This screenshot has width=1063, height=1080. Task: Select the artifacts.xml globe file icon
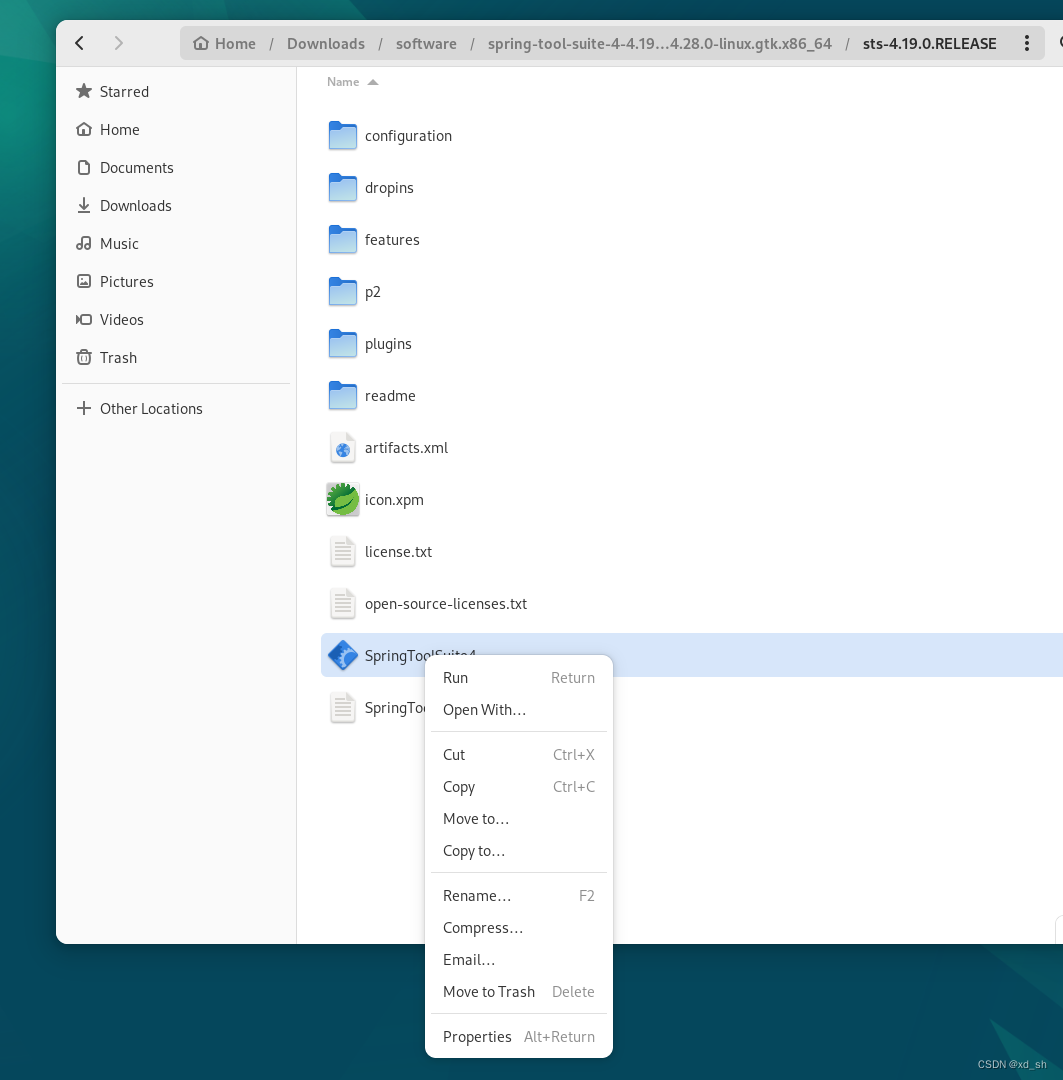342,448
